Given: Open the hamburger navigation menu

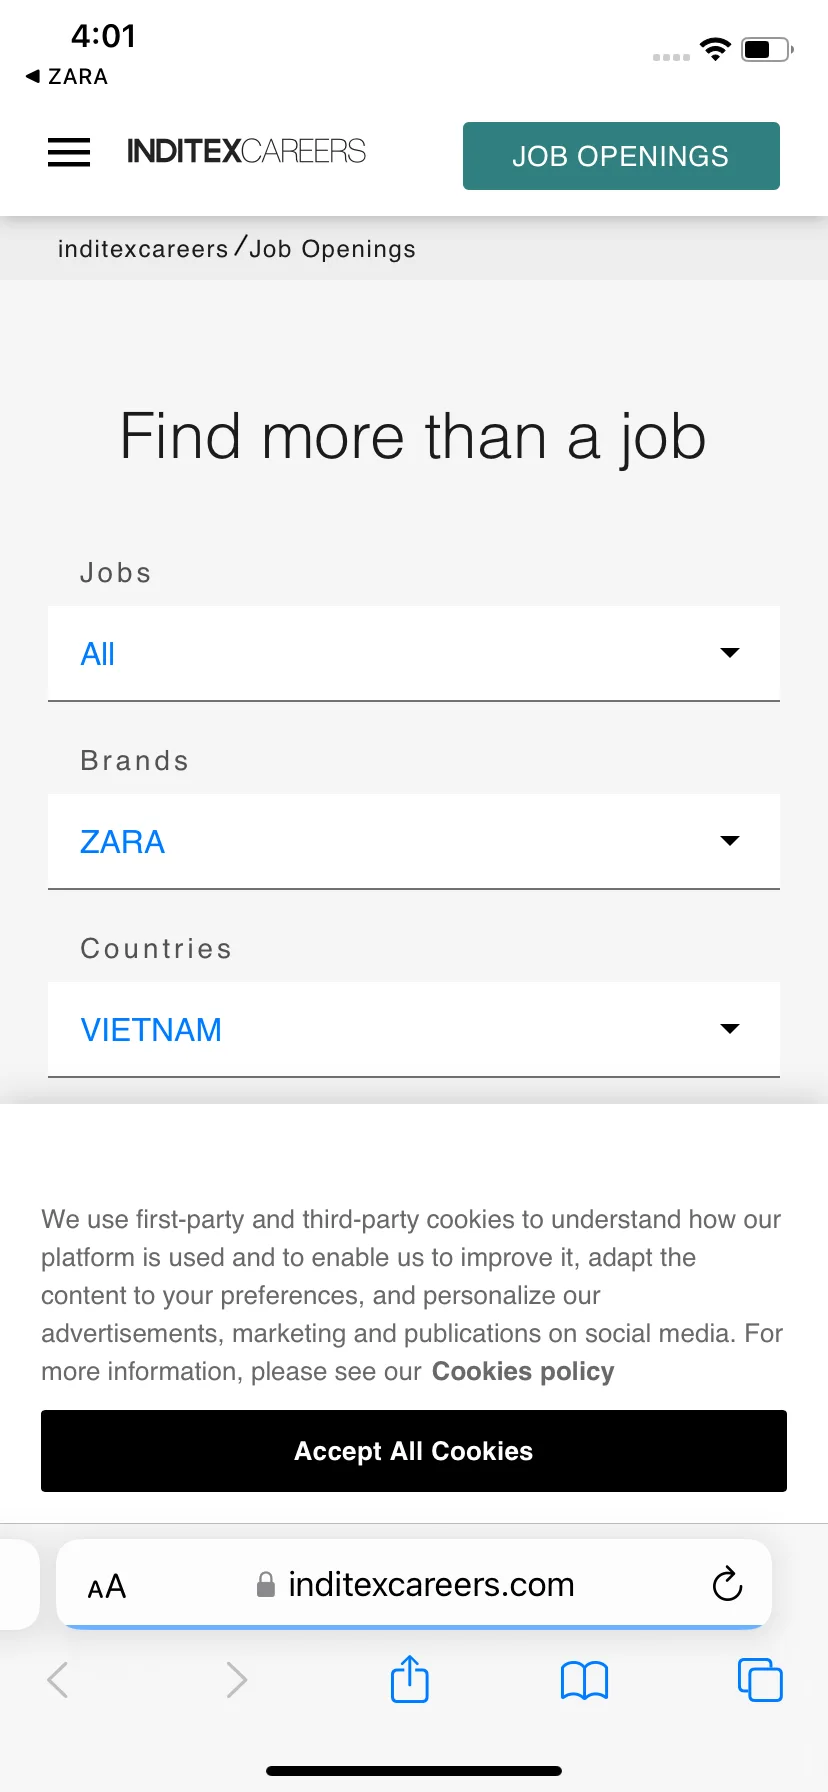Looking at the screenshot, I should click(69, 152).
